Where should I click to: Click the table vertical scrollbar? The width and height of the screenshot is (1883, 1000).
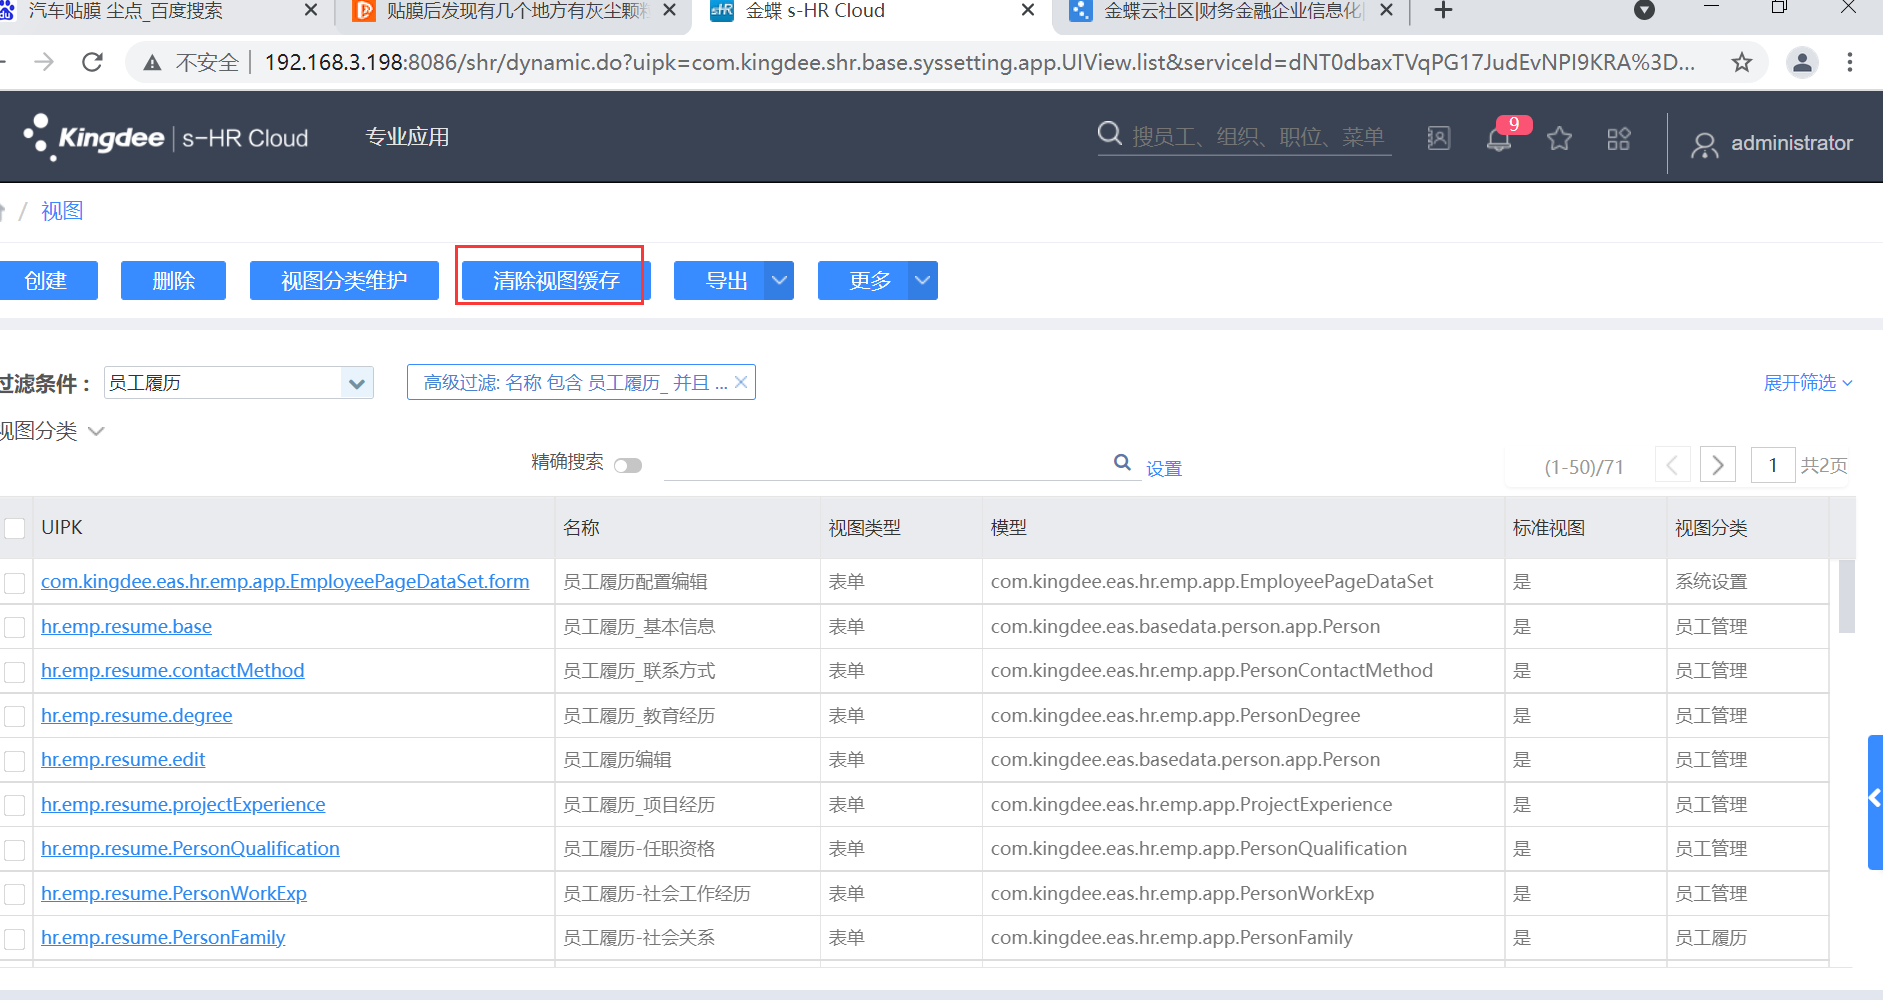tap(1846, 596)
